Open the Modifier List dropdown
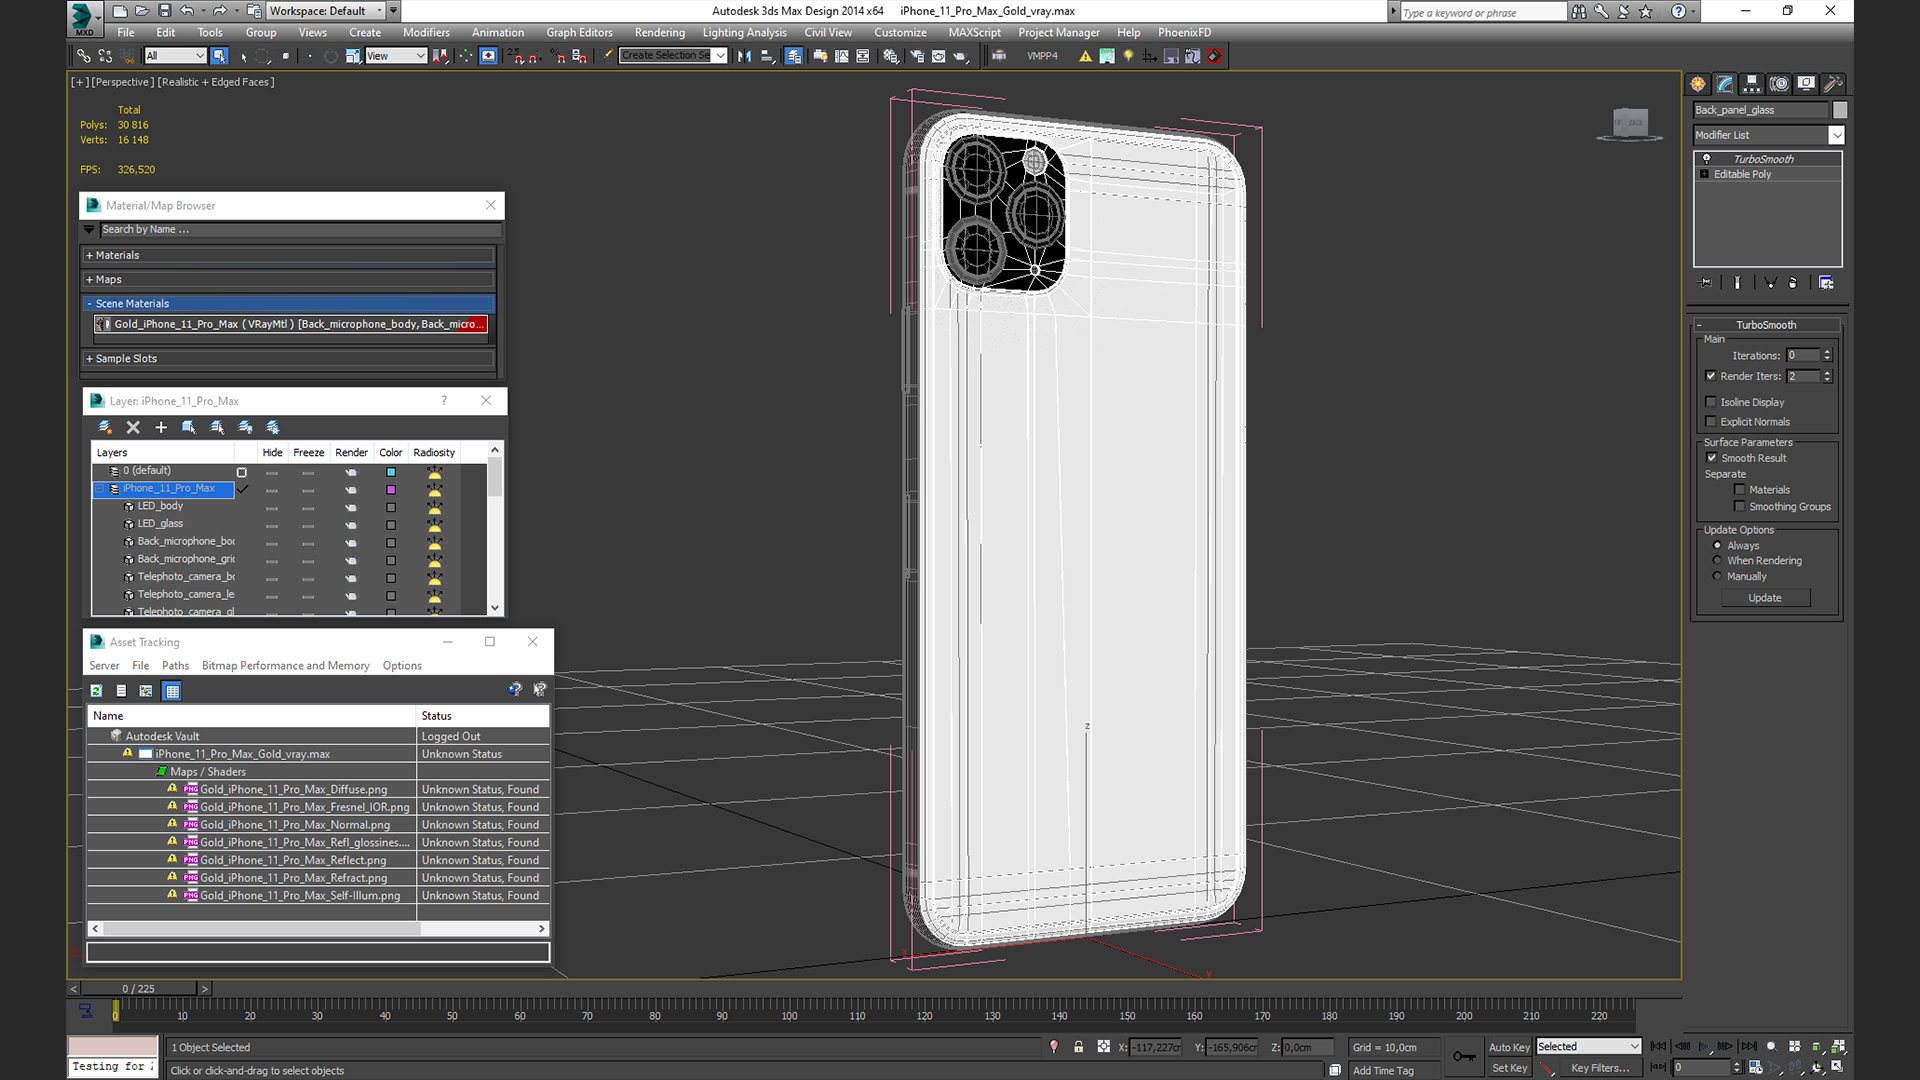Screen dimensions: 1920x1080 pyautogui.click(x=1836, y=135)
